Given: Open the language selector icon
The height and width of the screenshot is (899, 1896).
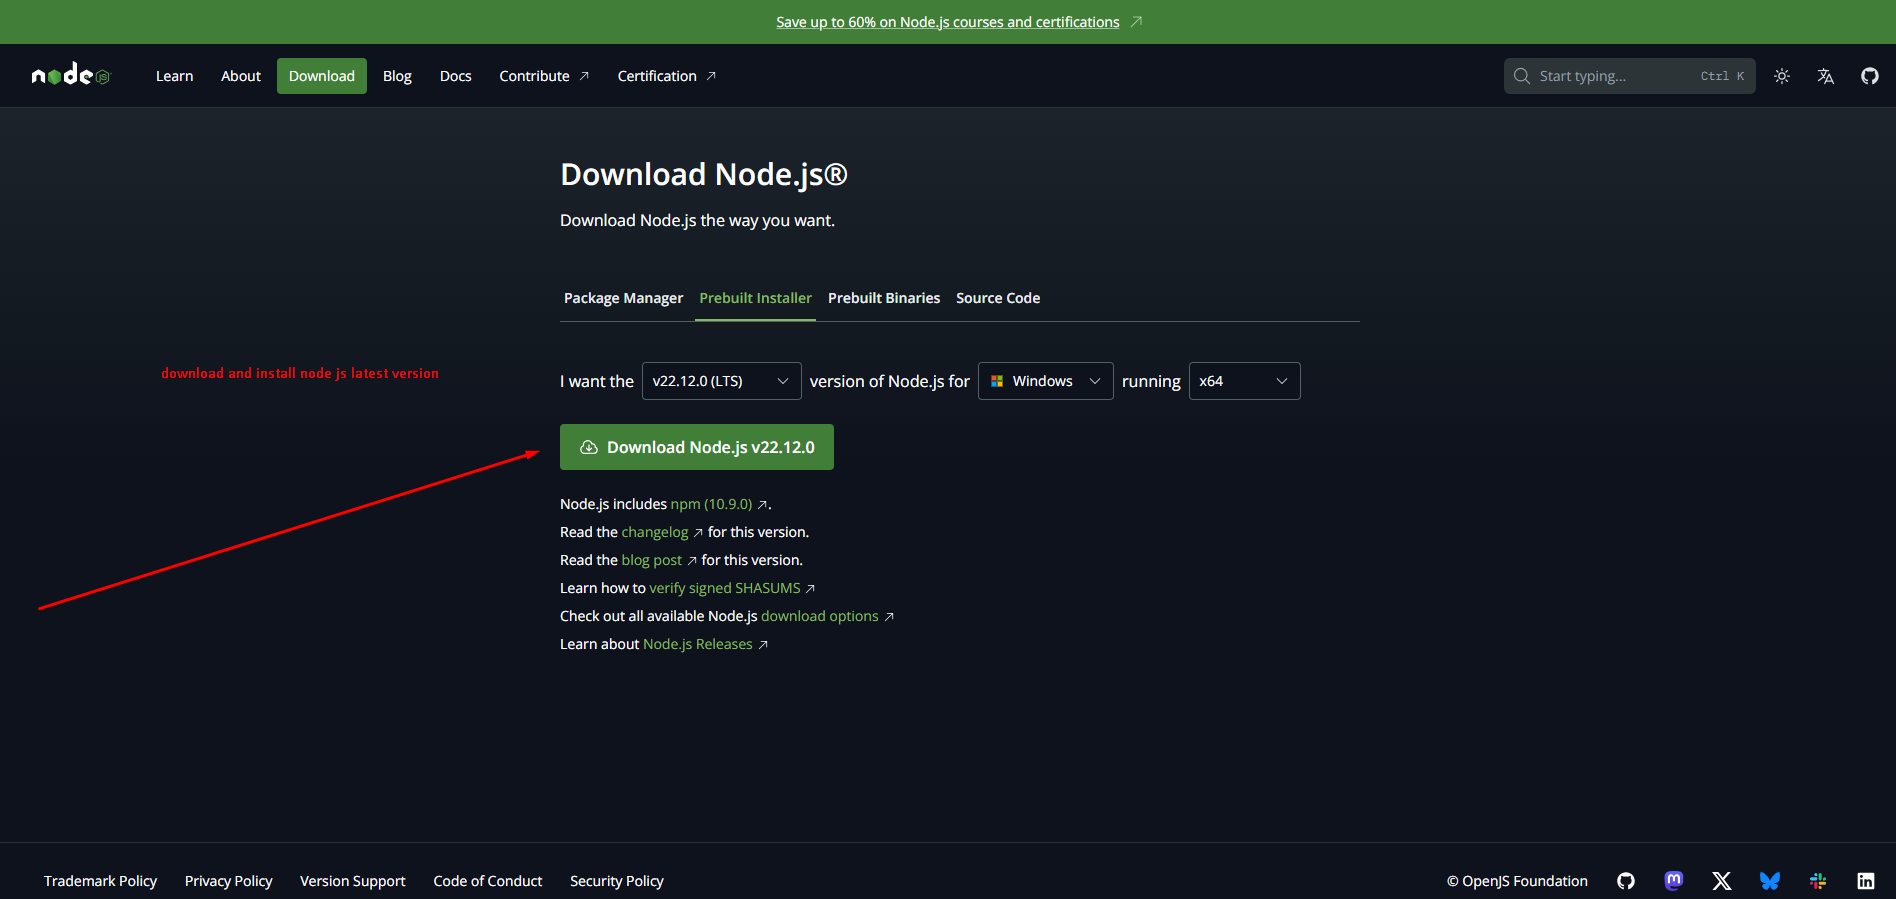Looking at the screenshot, I should coord(1826,76).
